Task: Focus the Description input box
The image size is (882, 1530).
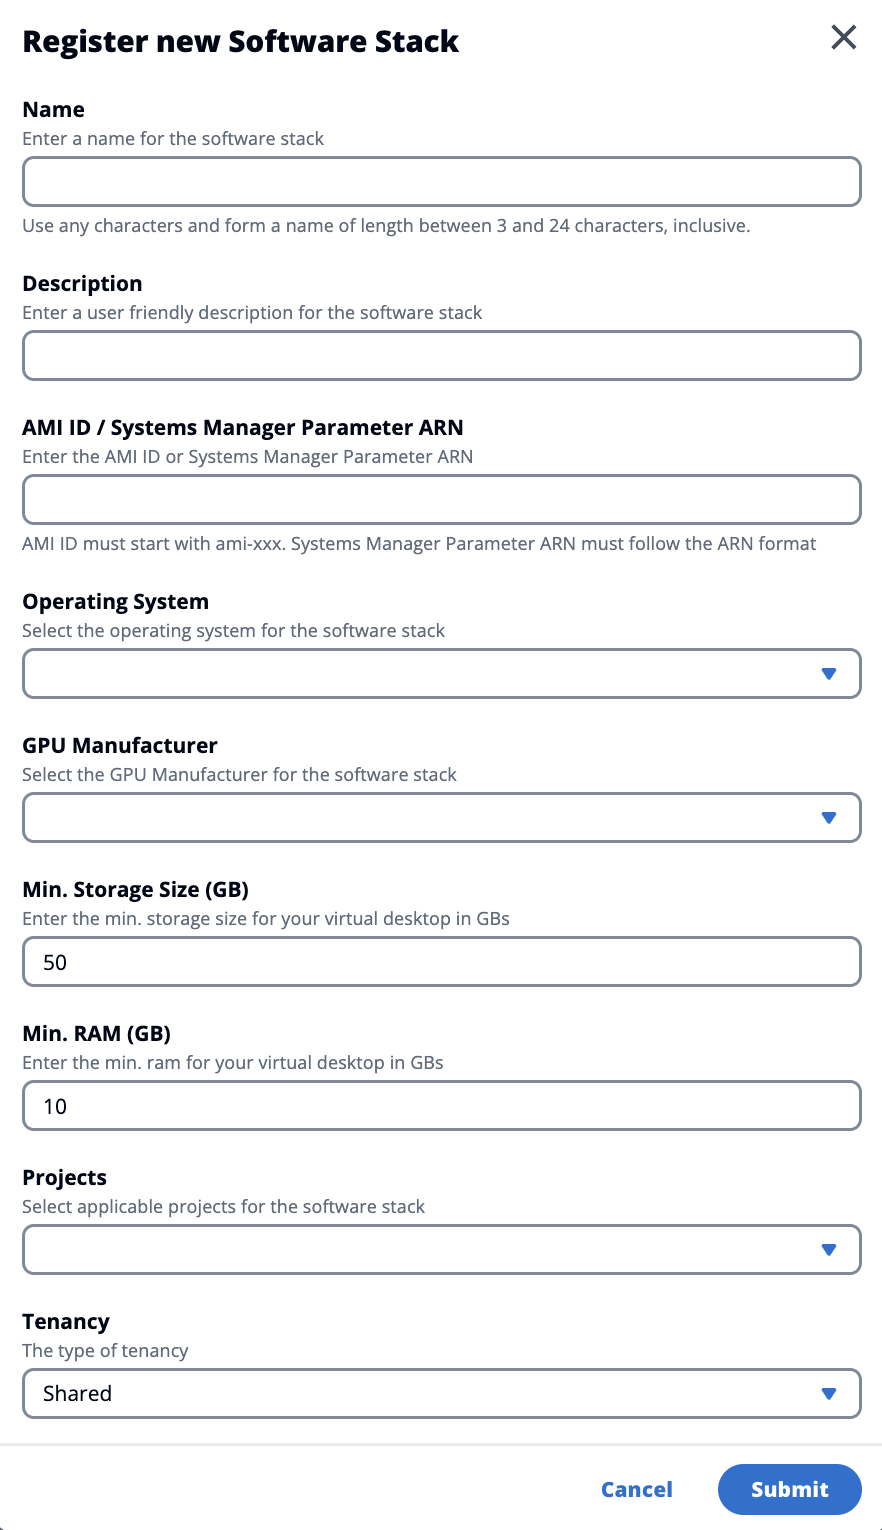Action: coord(441,356)
